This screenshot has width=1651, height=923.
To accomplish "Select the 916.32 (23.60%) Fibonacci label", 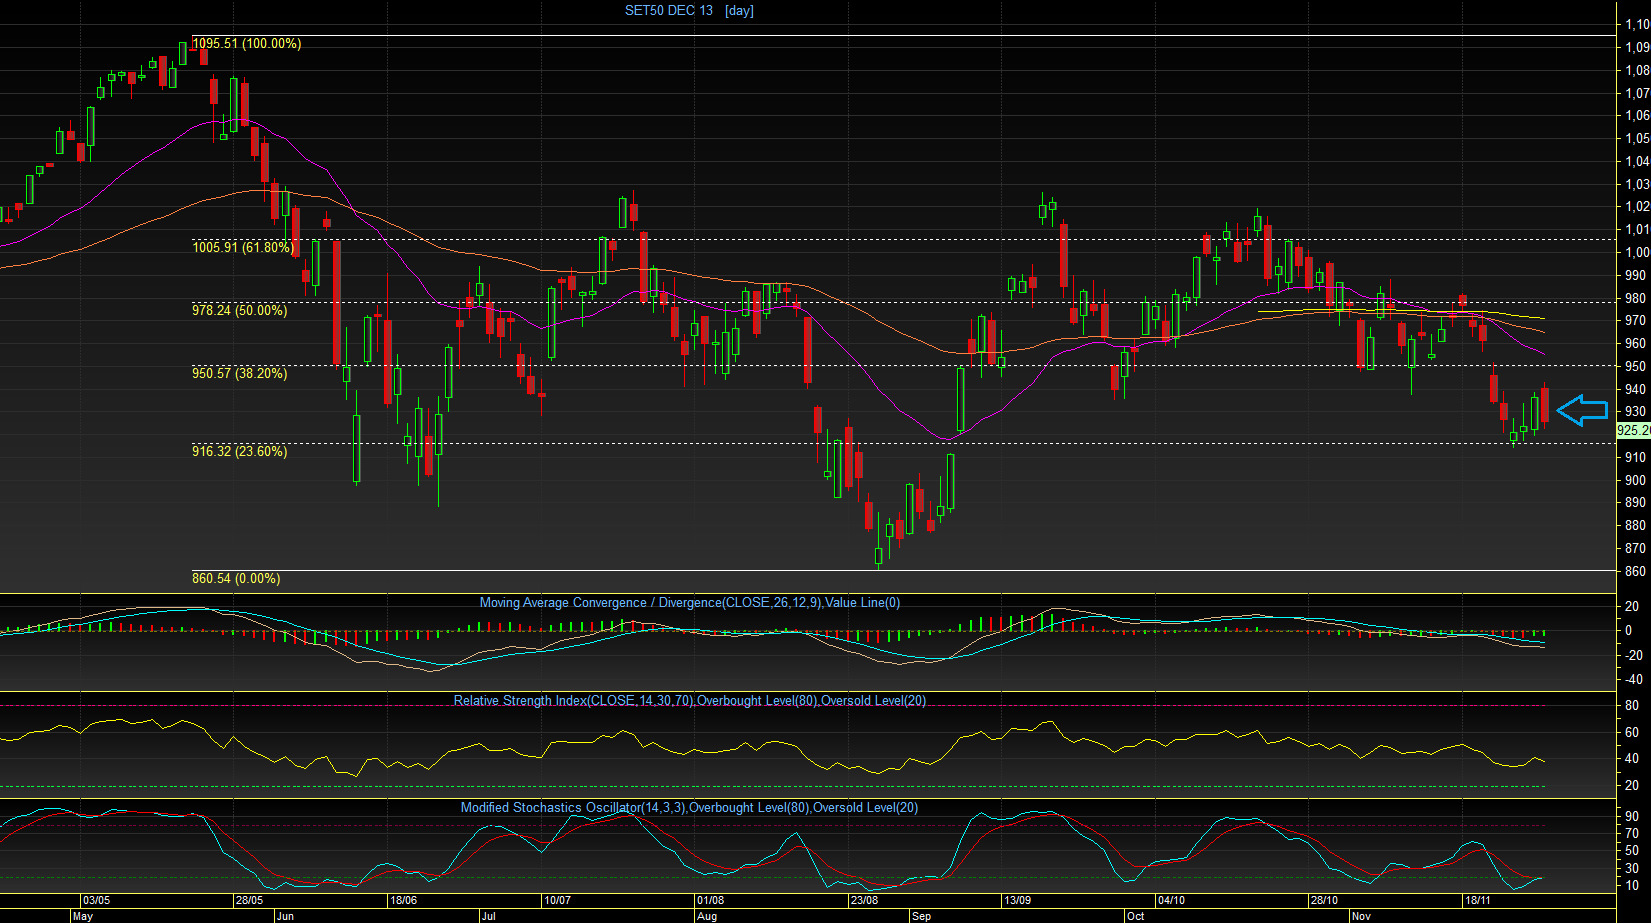I will coord(239,452).
